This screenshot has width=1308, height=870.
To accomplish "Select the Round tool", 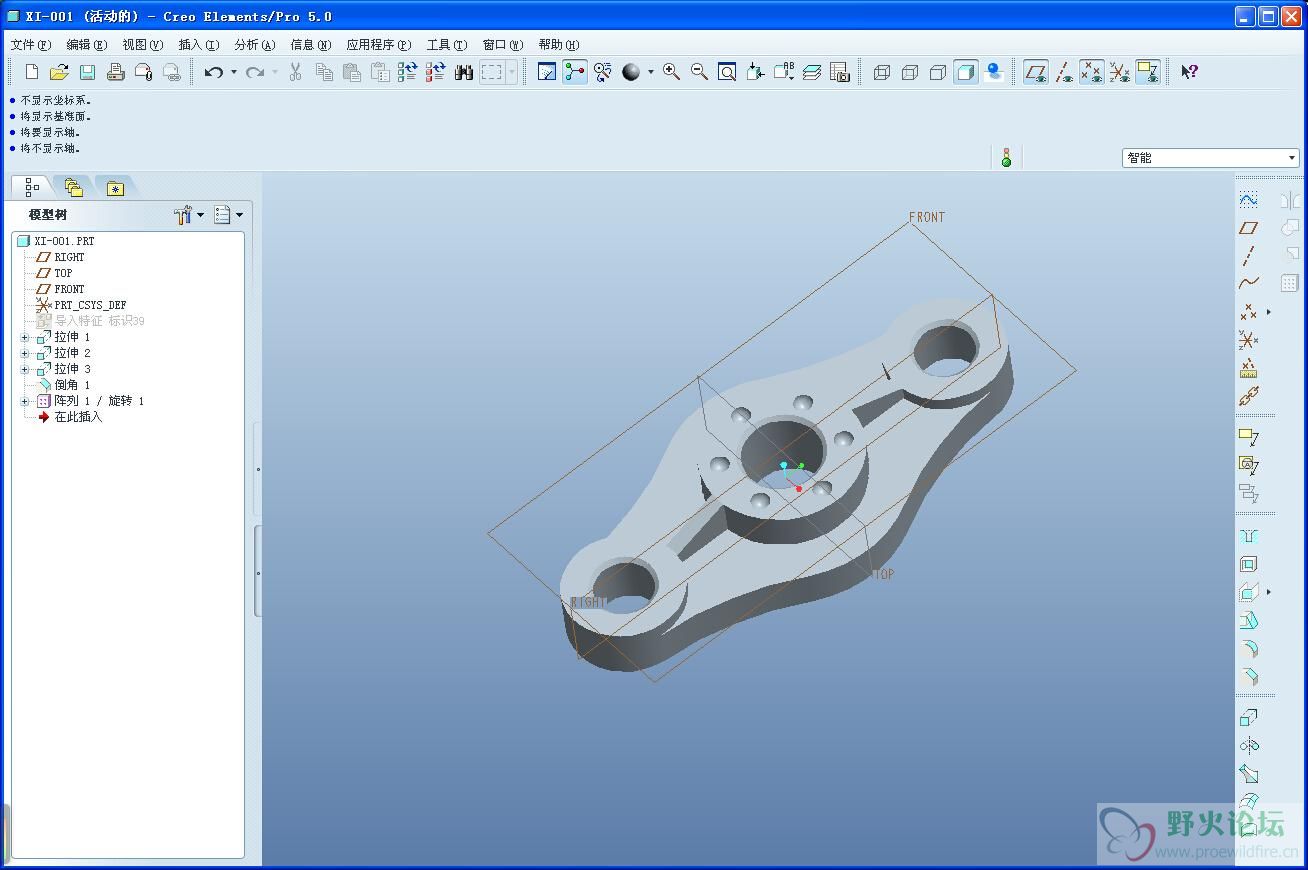I will click(x=1248, y=648).
